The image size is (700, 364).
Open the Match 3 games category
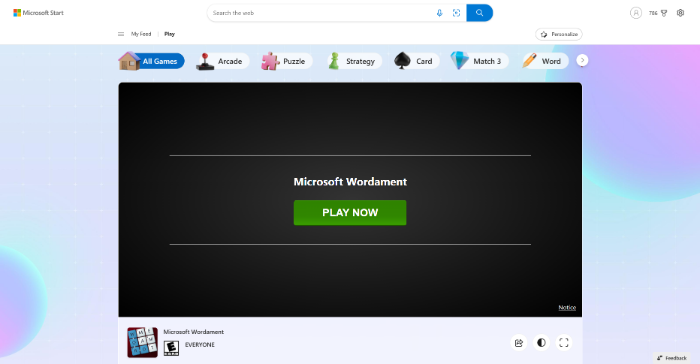pyautogui.click(x=479, y=61)
